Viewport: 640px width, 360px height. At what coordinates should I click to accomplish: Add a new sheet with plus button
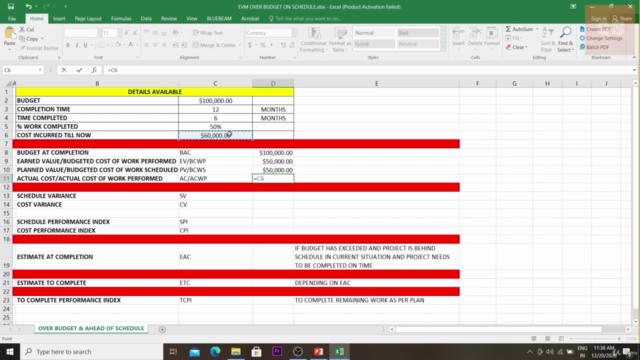pos(162,329)
